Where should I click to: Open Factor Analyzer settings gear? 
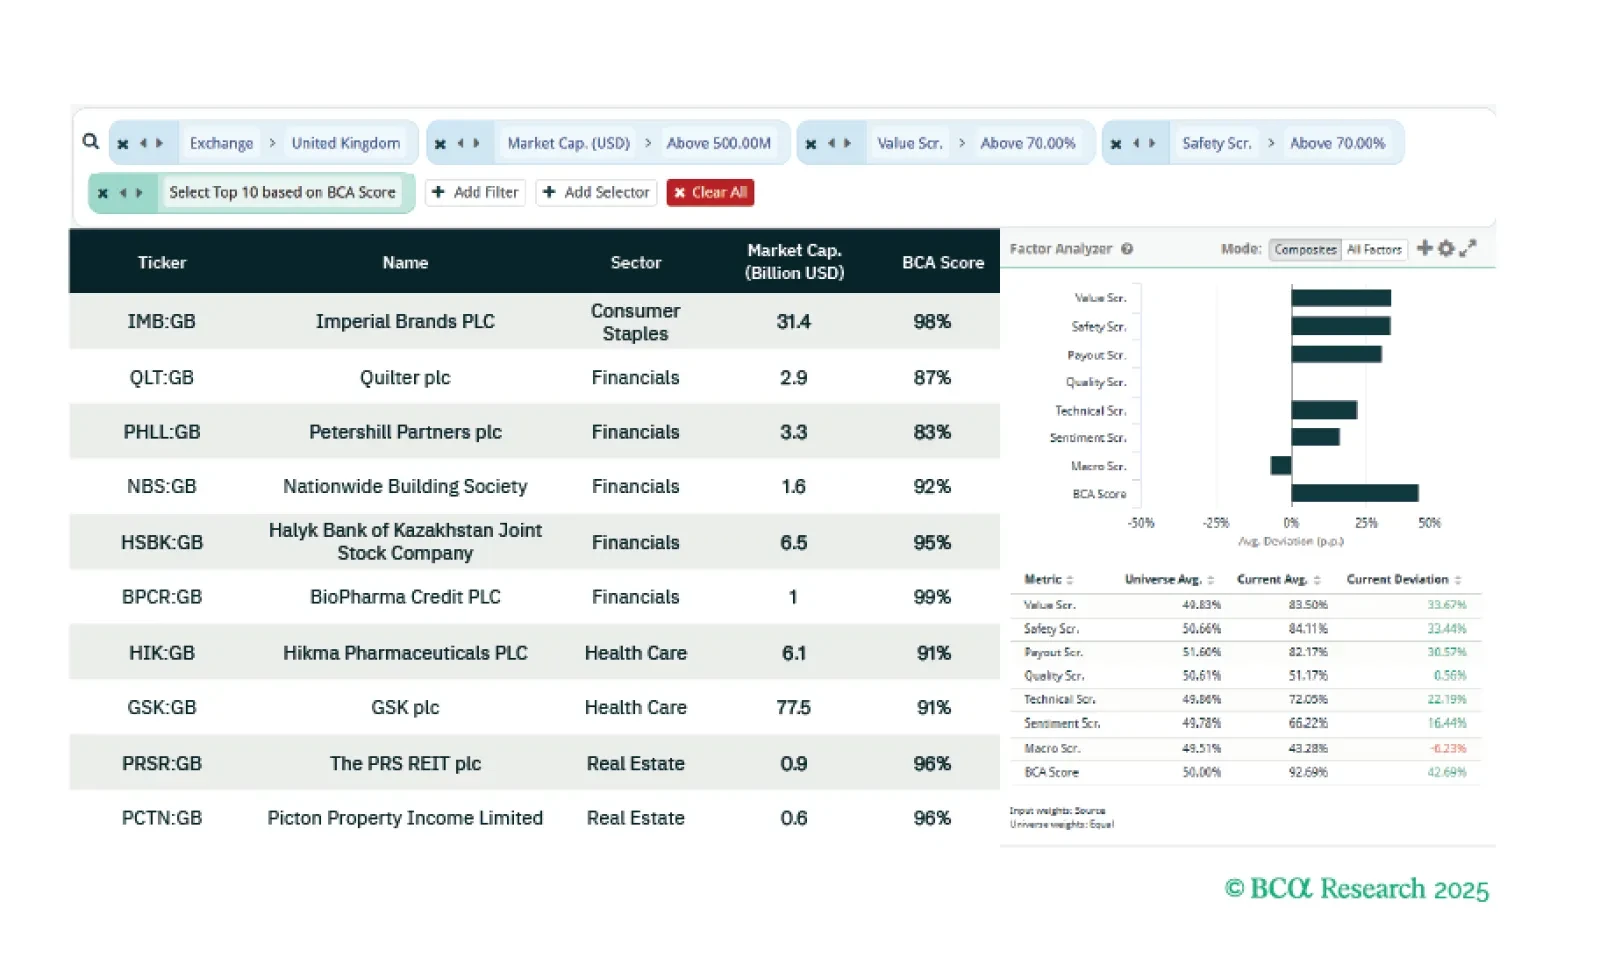tap(1446, 248)
